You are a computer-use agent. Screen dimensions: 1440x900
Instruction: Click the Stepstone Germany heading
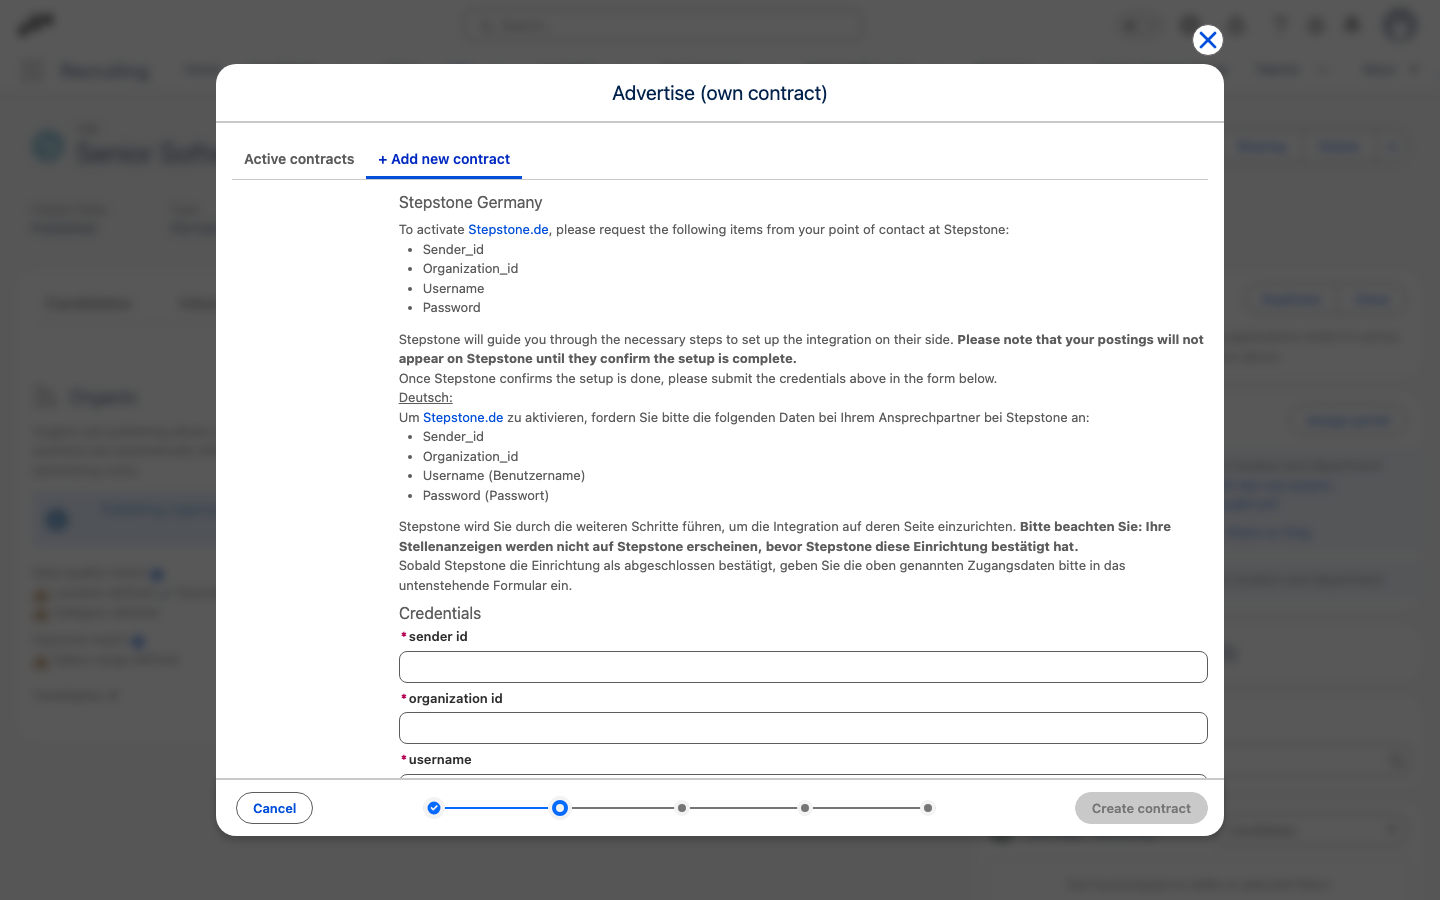tap(470, 202)
